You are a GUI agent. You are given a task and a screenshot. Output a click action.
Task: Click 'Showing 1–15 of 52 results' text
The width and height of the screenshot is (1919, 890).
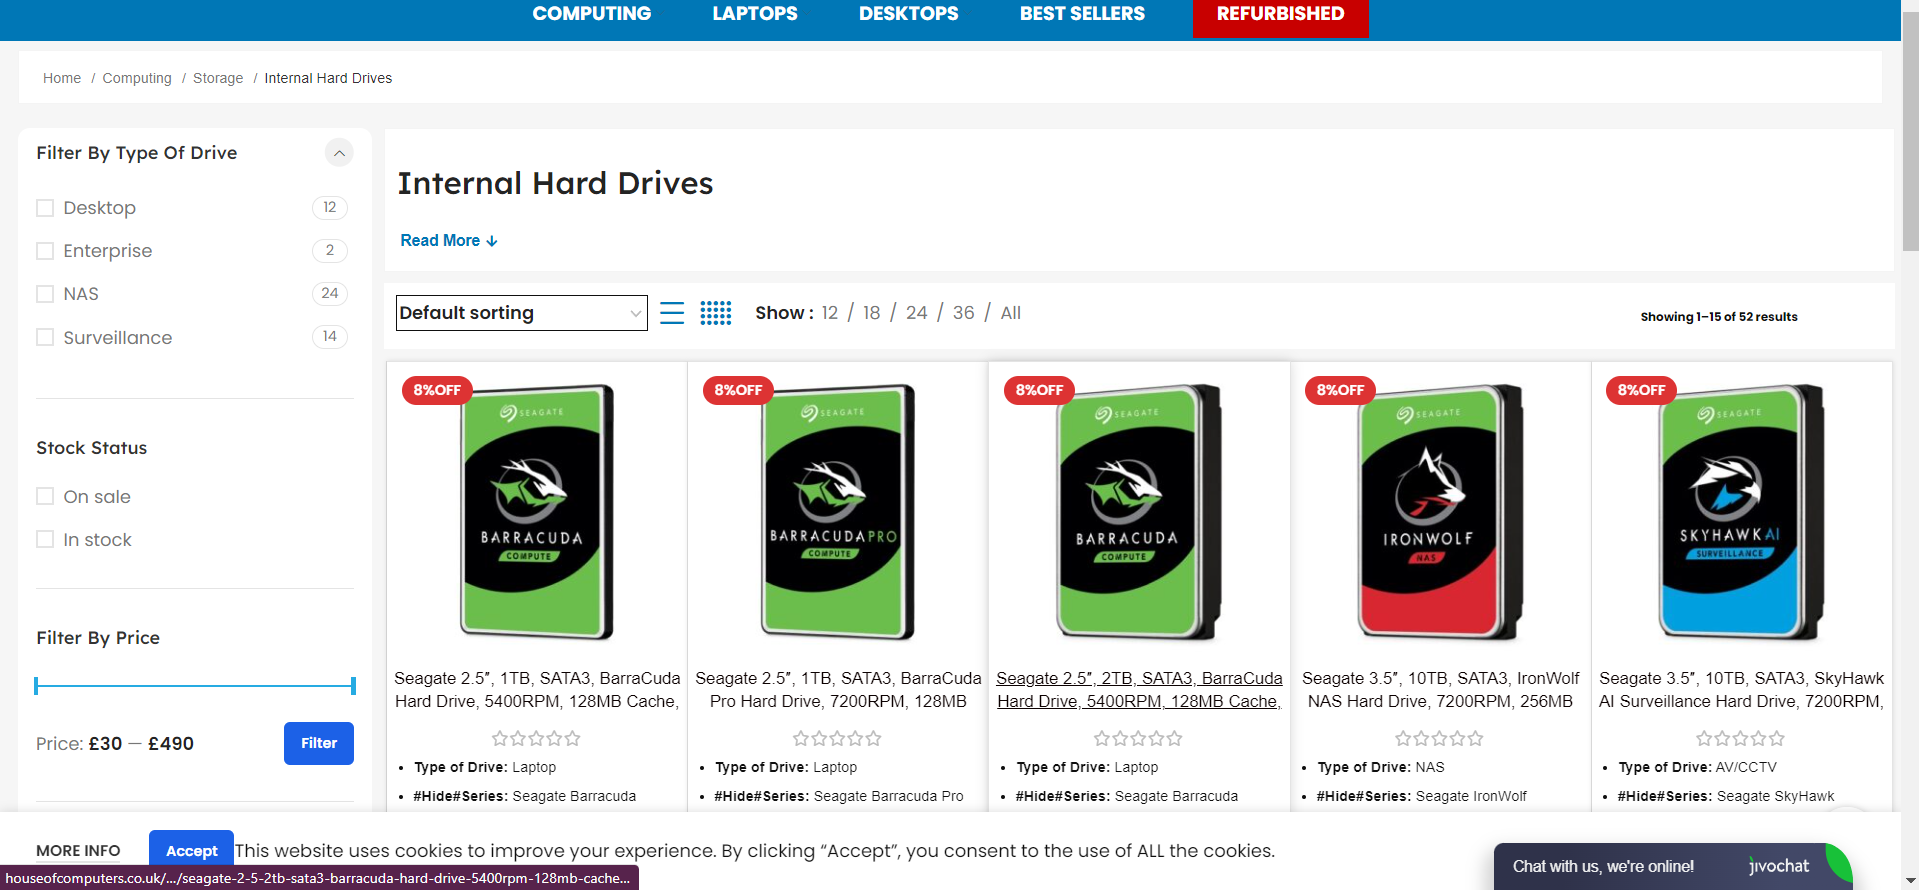click(1719, 317)
